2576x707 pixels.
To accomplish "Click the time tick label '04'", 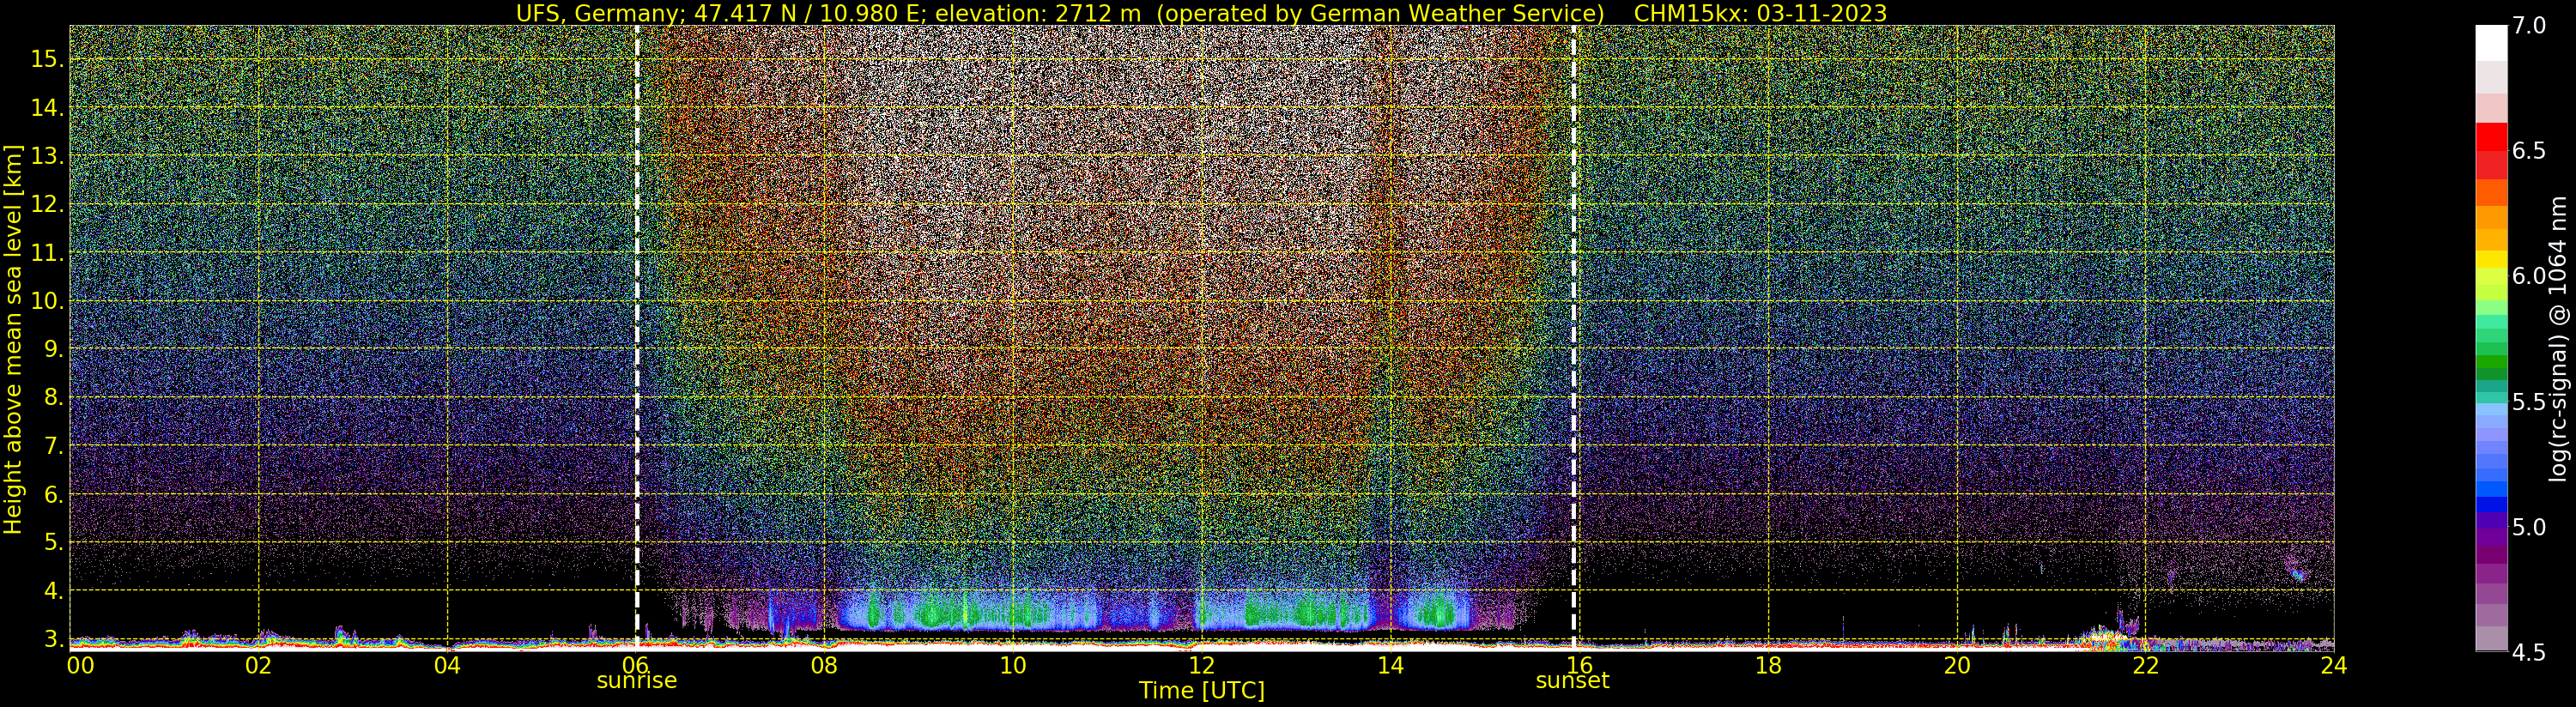I will [x=447, y=664].
